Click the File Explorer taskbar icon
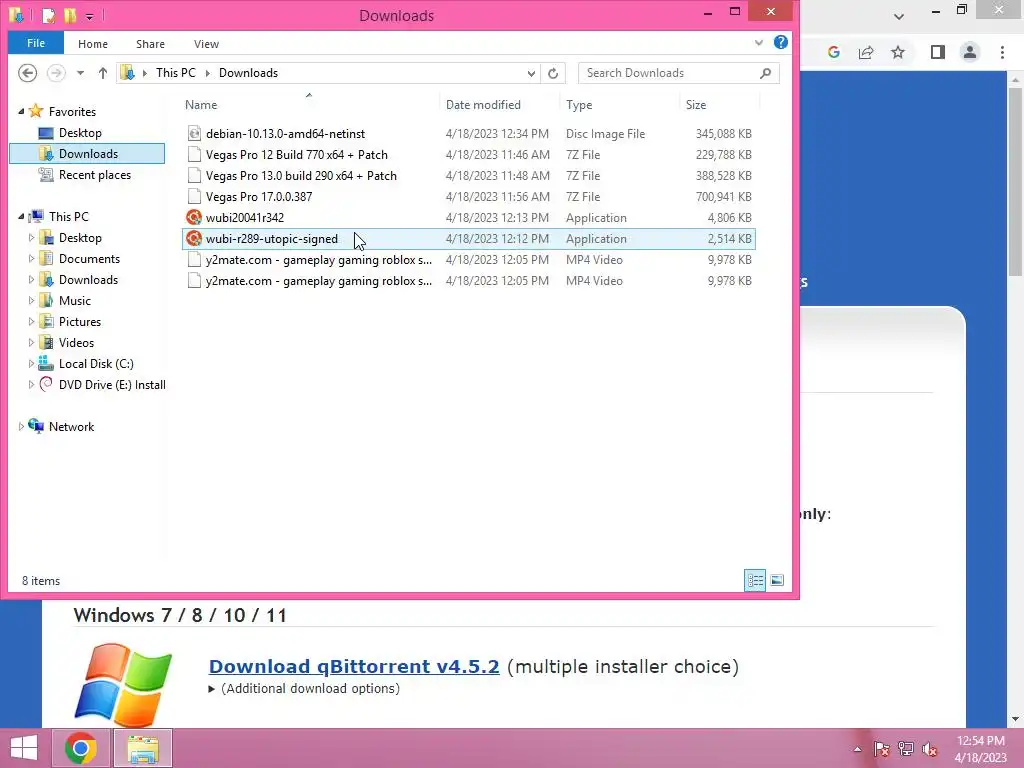This screenshot has width=1024, height=768. click(x=143, y=748)
